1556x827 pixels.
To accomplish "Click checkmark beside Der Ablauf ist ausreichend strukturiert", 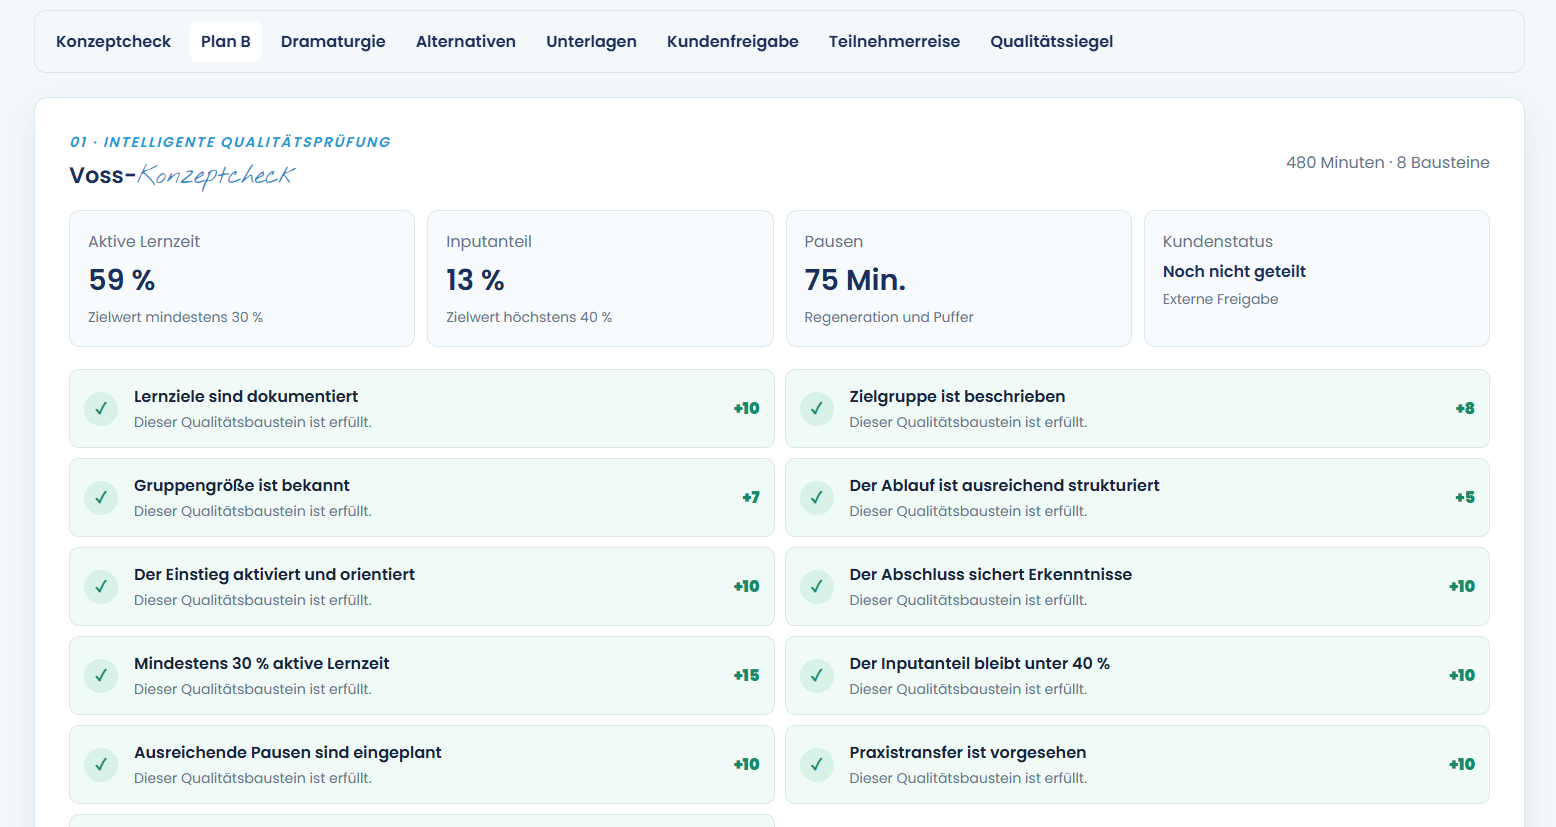I will coord(817,497).
